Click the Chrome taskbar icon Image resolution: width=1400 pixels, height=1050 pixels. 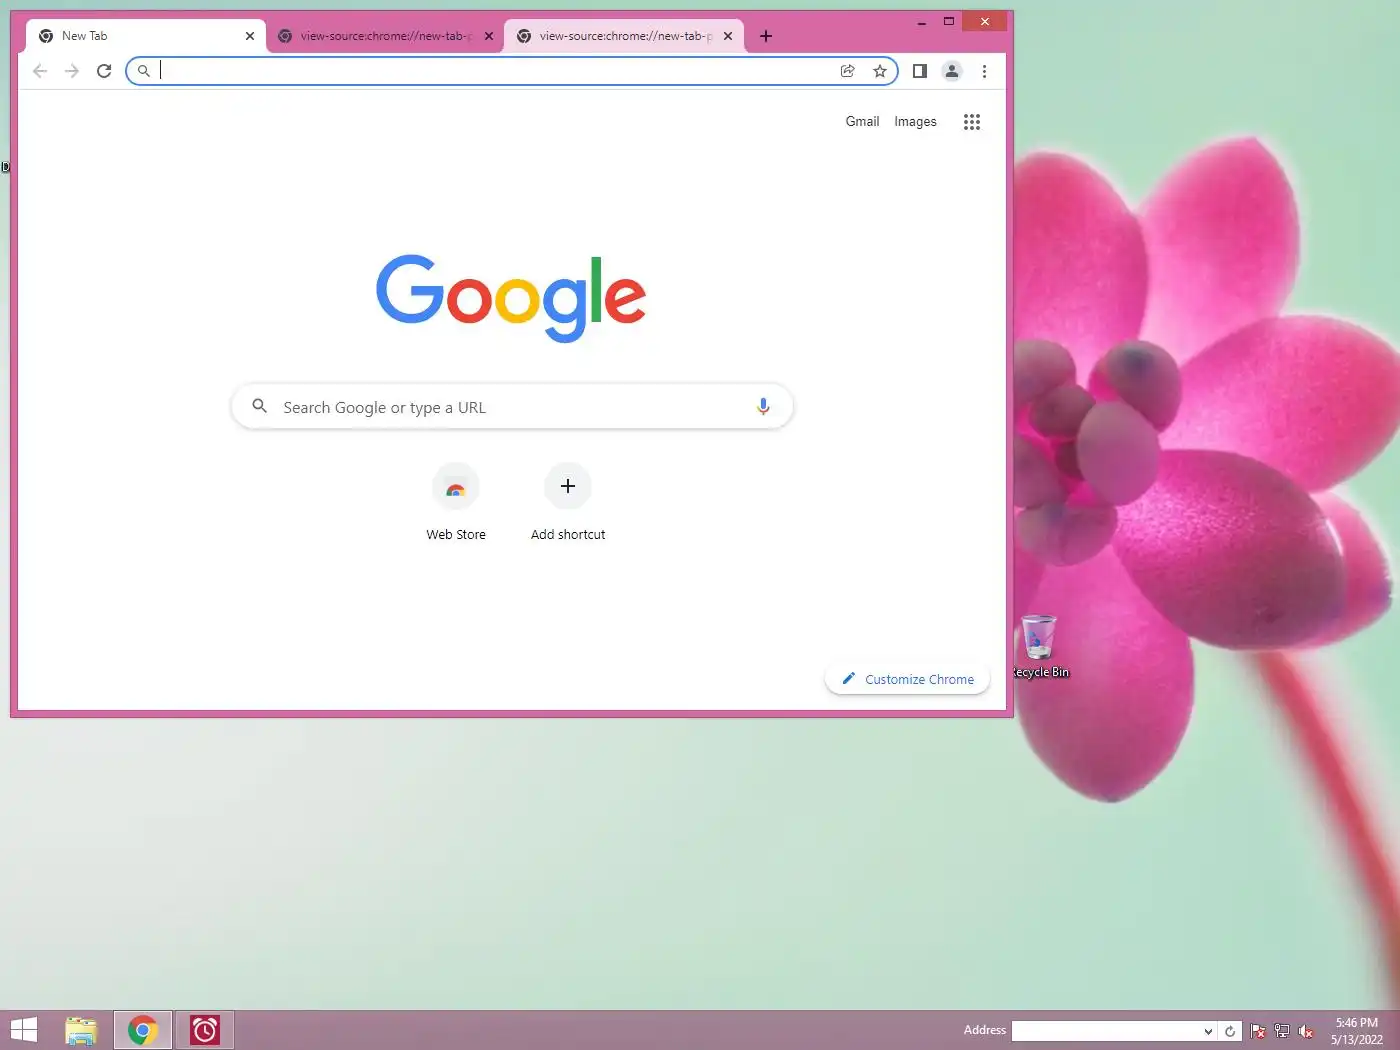(143, 1030)
